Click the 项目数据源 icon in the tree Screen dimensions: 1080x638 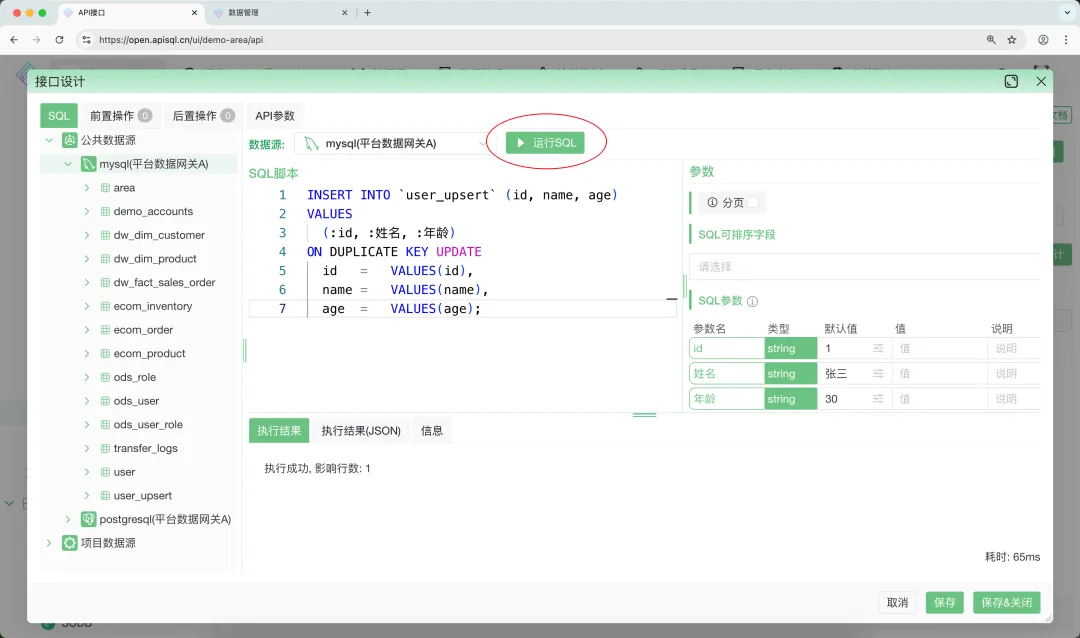point(69,543)
